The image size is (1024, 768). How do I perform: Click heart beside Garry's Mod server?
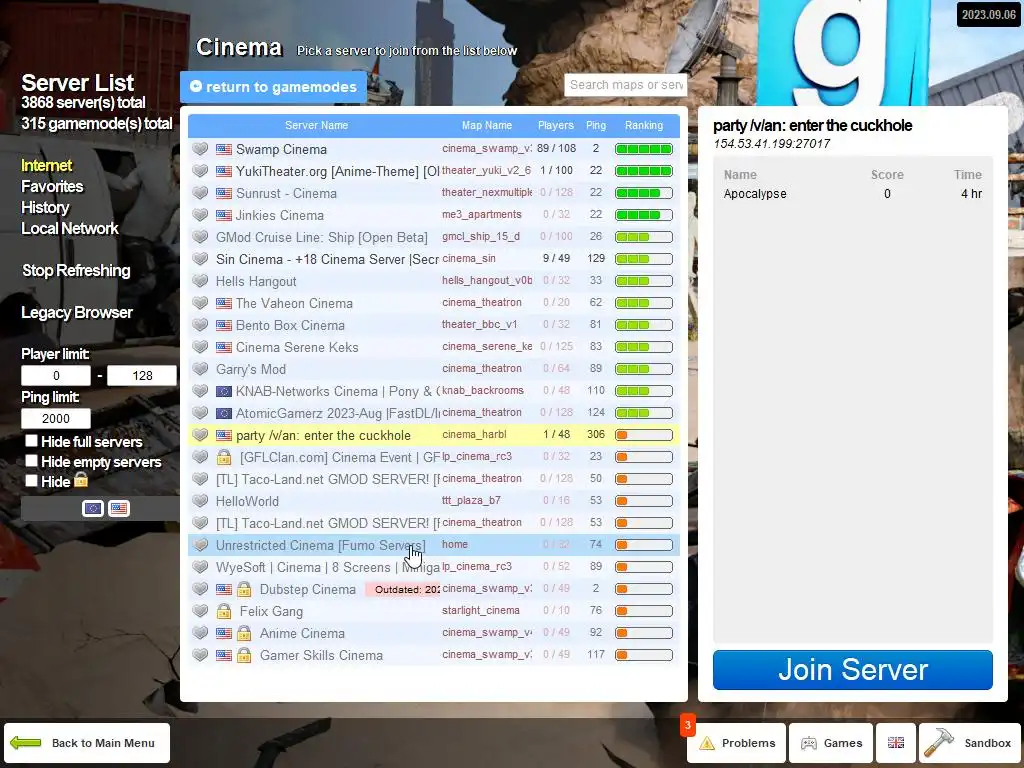click(200, 369)
